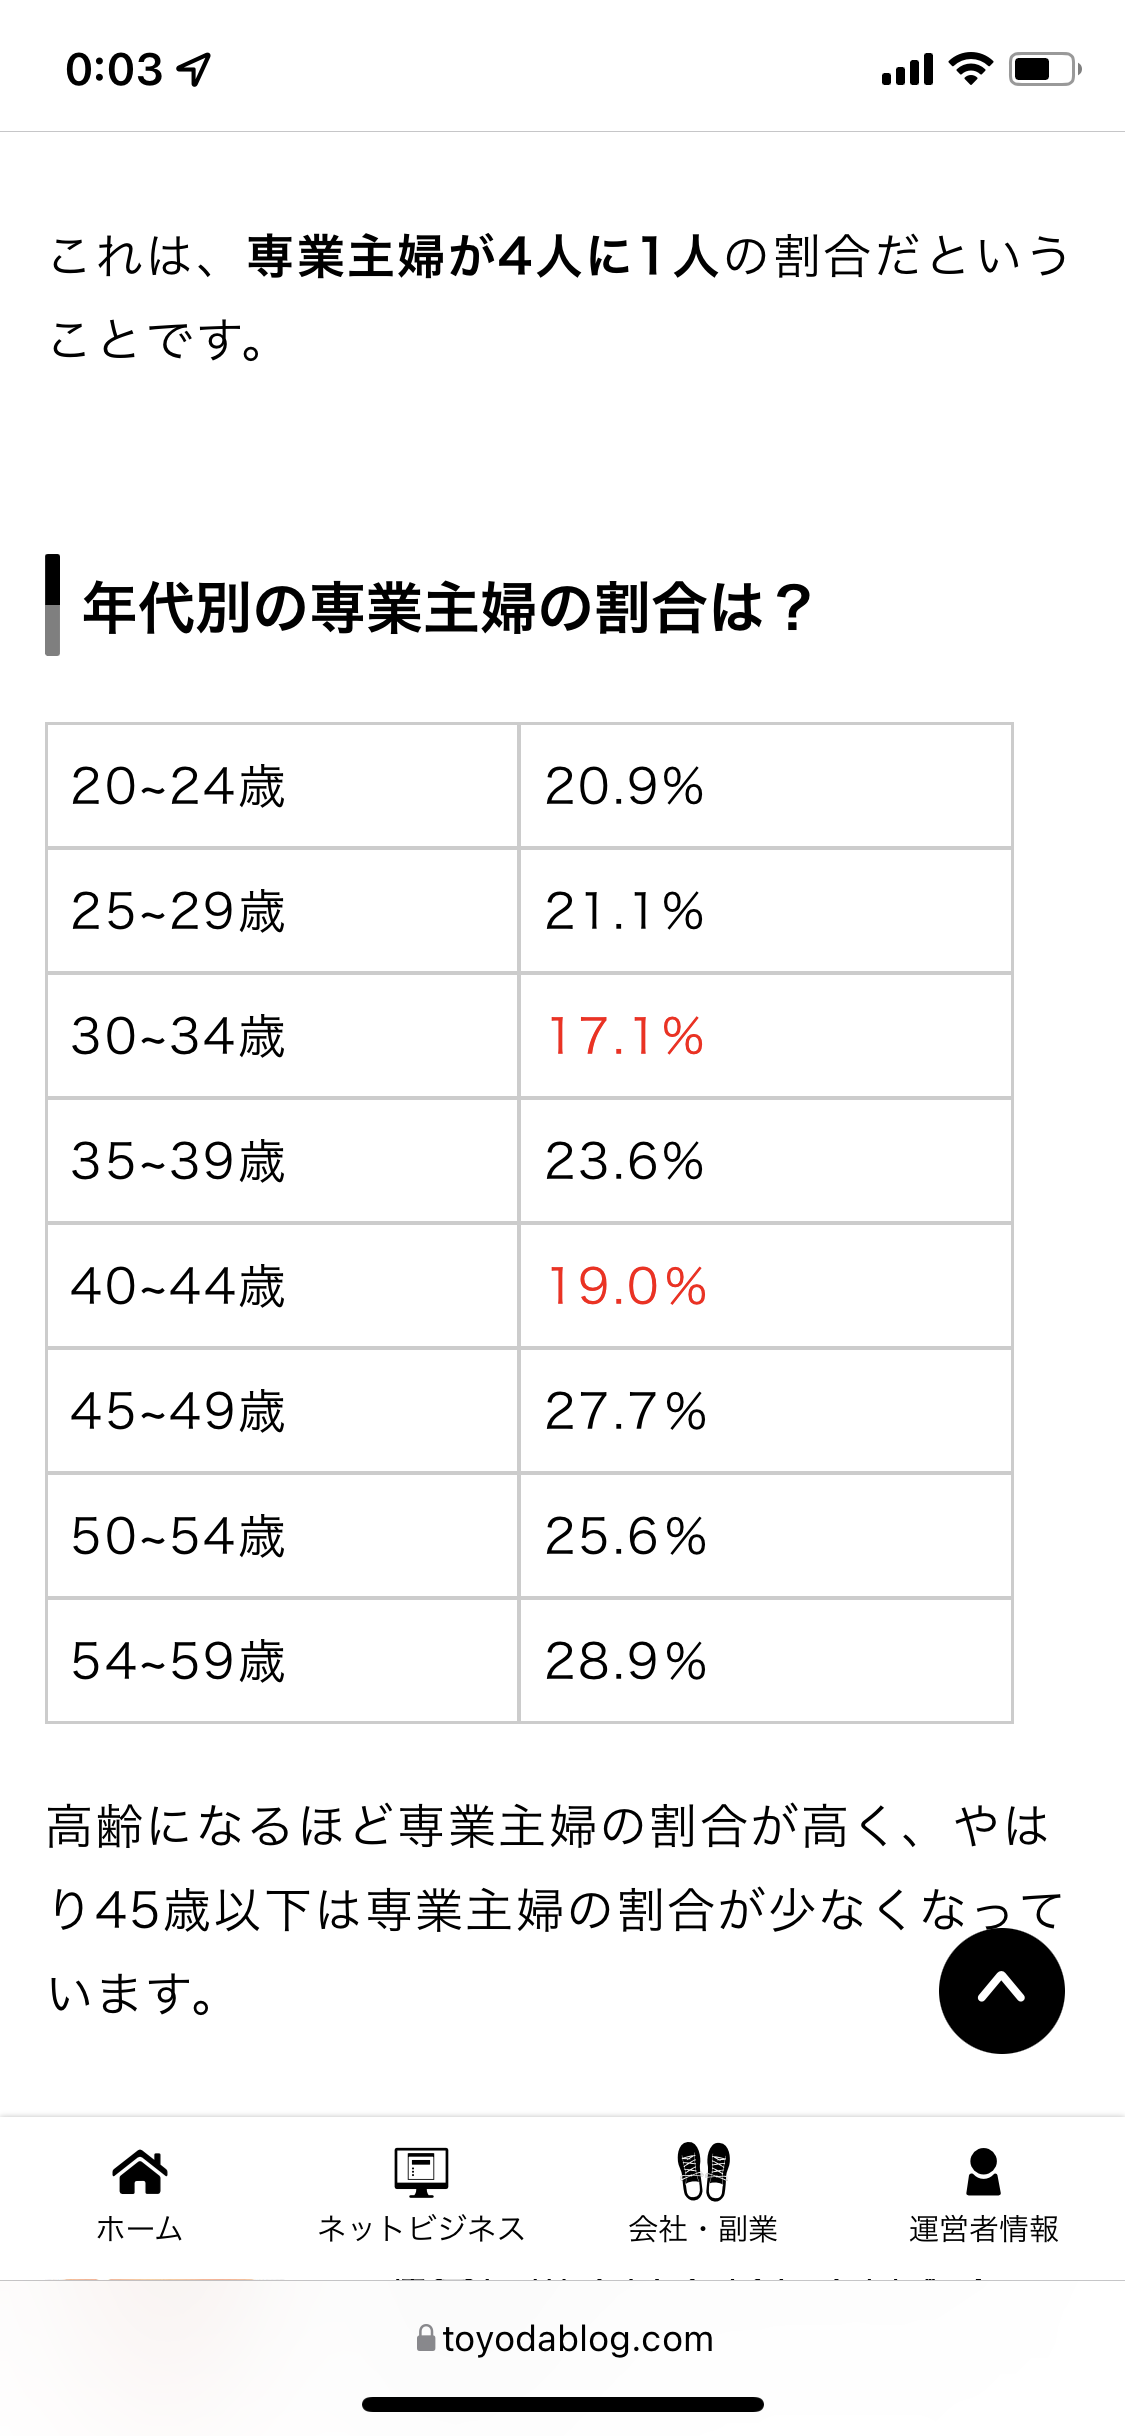The image size is (1125, 2436).
Task: Tap the red 17.1% table cell
Action: point(766,1035)
